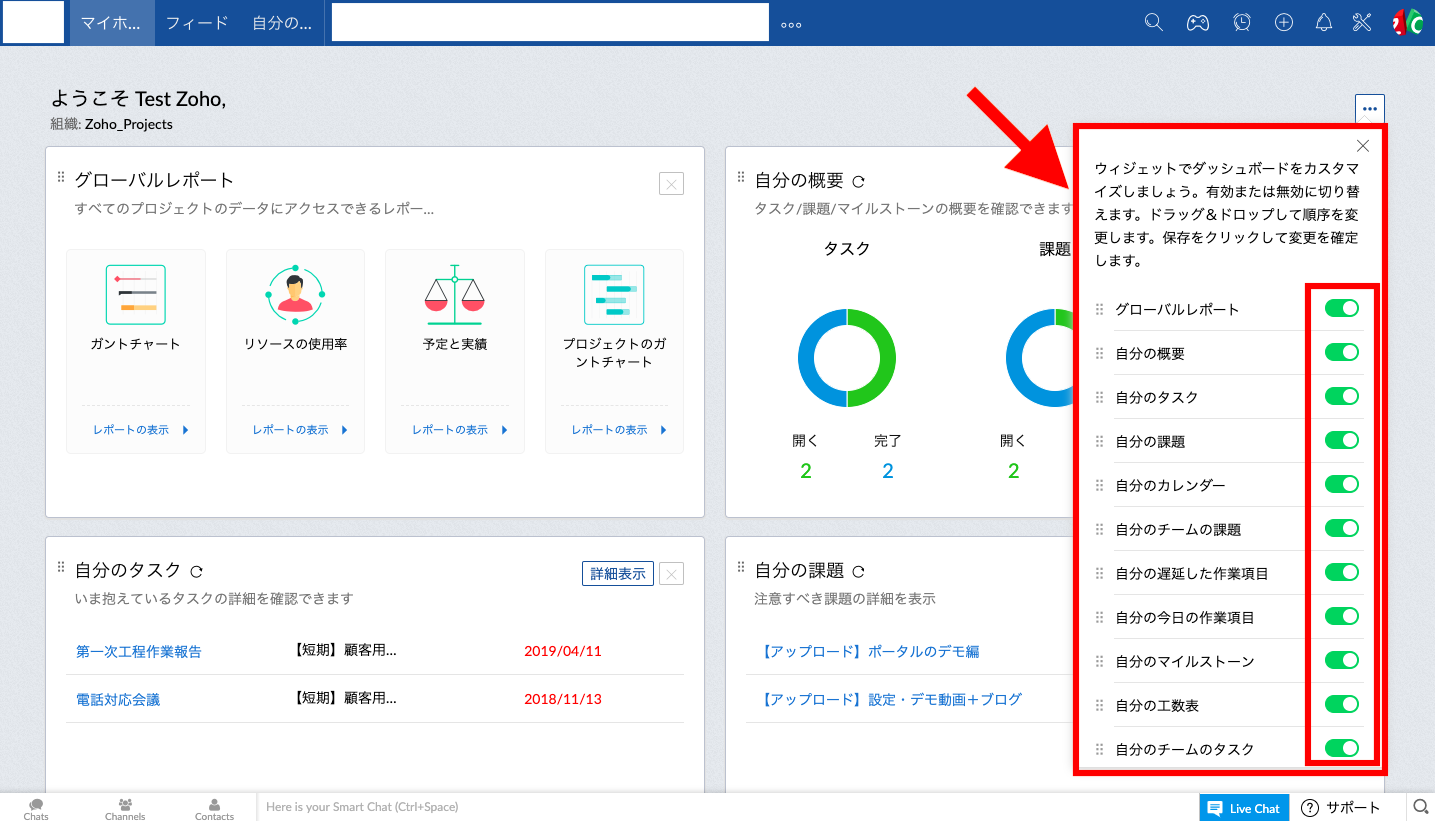The width and height of the screenshot is (1435, 821).
Task: Open task 第一次工程作業報告
Action: [x=139, y=652]
